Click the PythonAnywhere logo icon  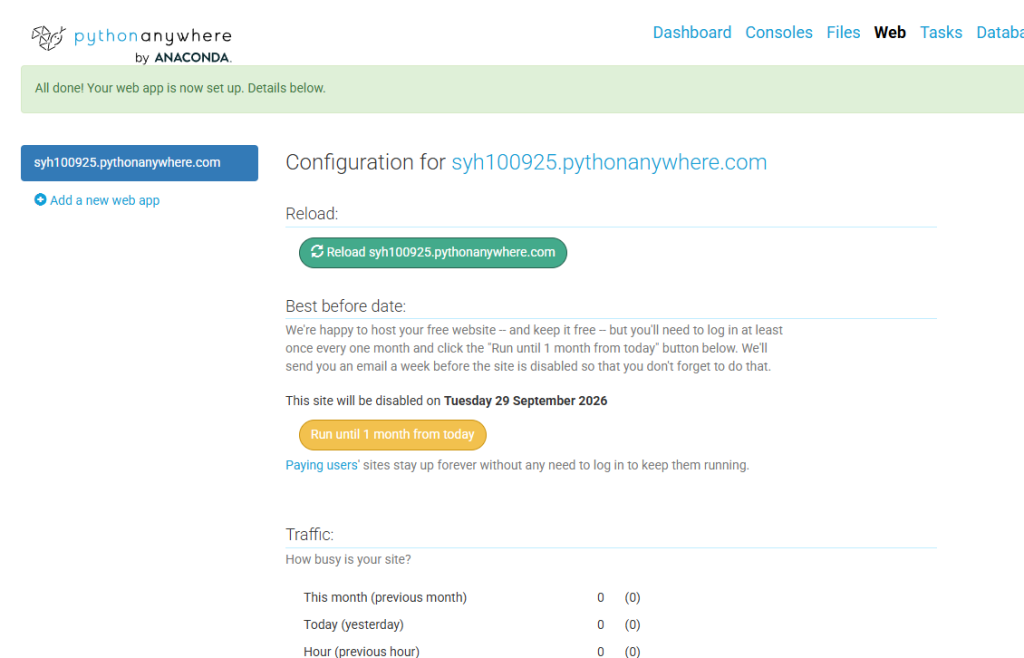coord(49,38)
